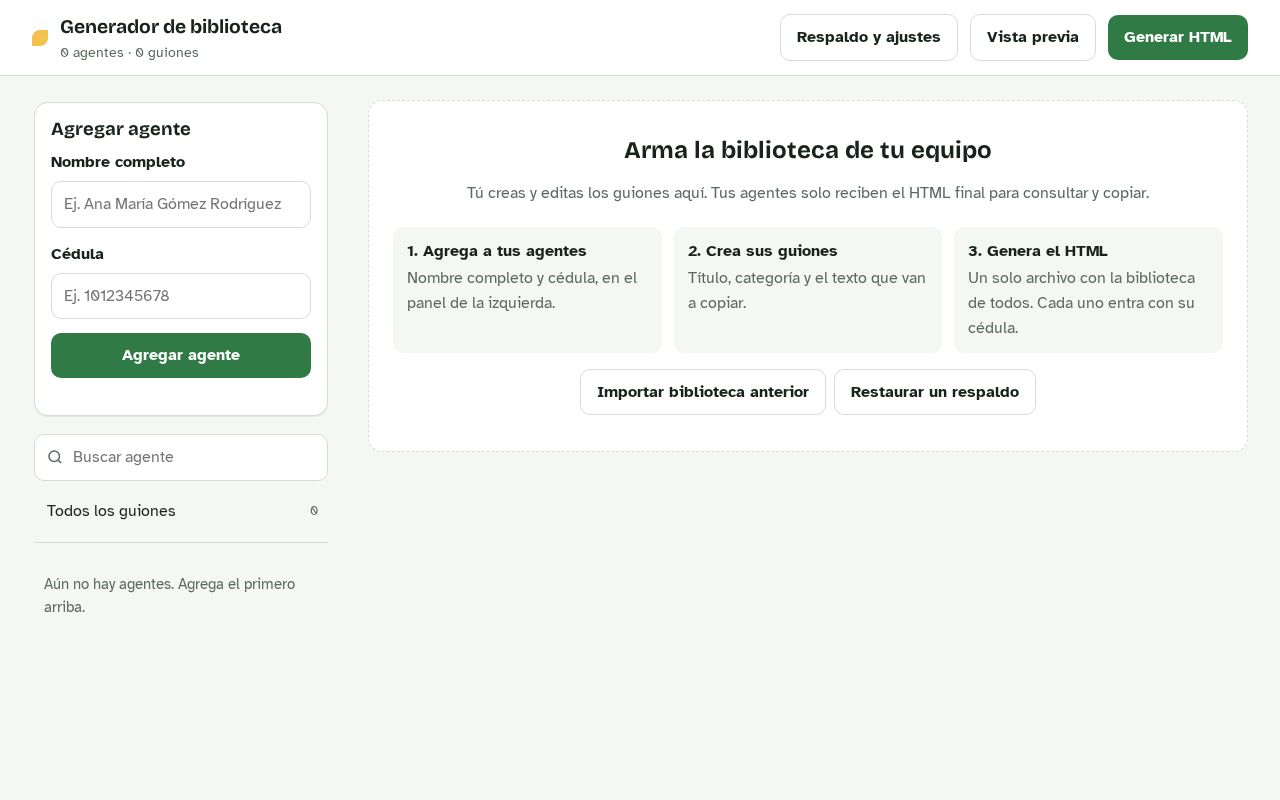Open the Vista previa
The image size is (1280, 800).
1033,37
